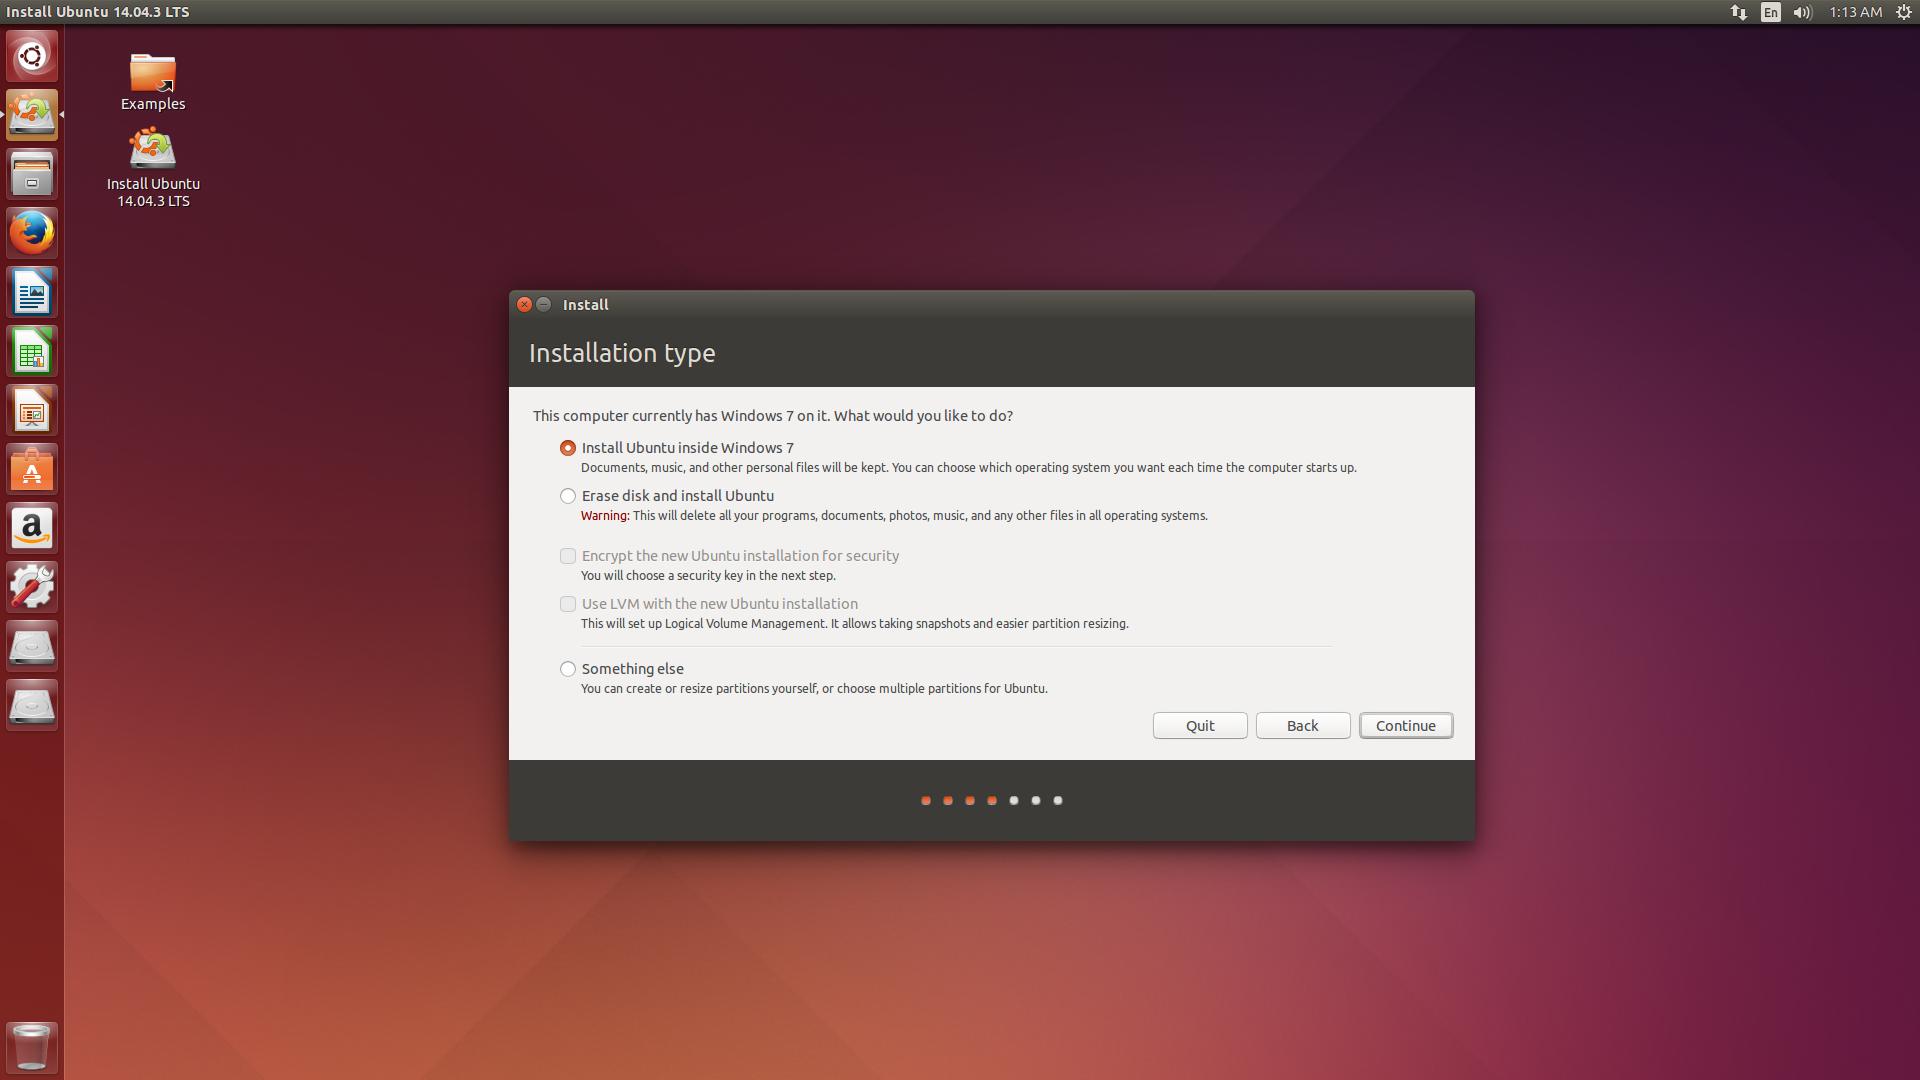
Task: Open System Settings from the dock
Action: [x=32, y=587]
